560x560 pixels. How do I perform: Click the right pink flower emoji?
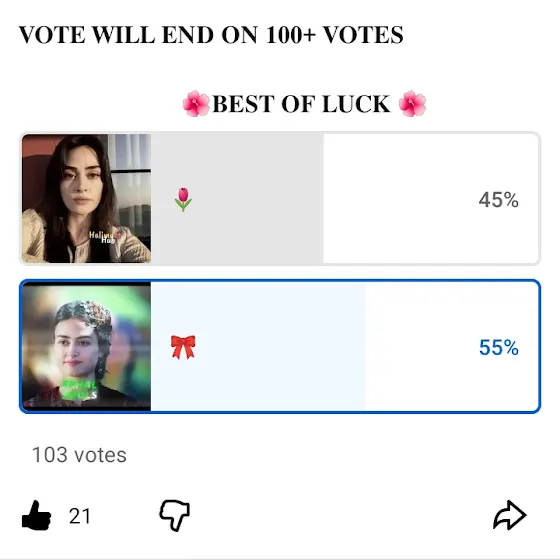click(412, 104)
